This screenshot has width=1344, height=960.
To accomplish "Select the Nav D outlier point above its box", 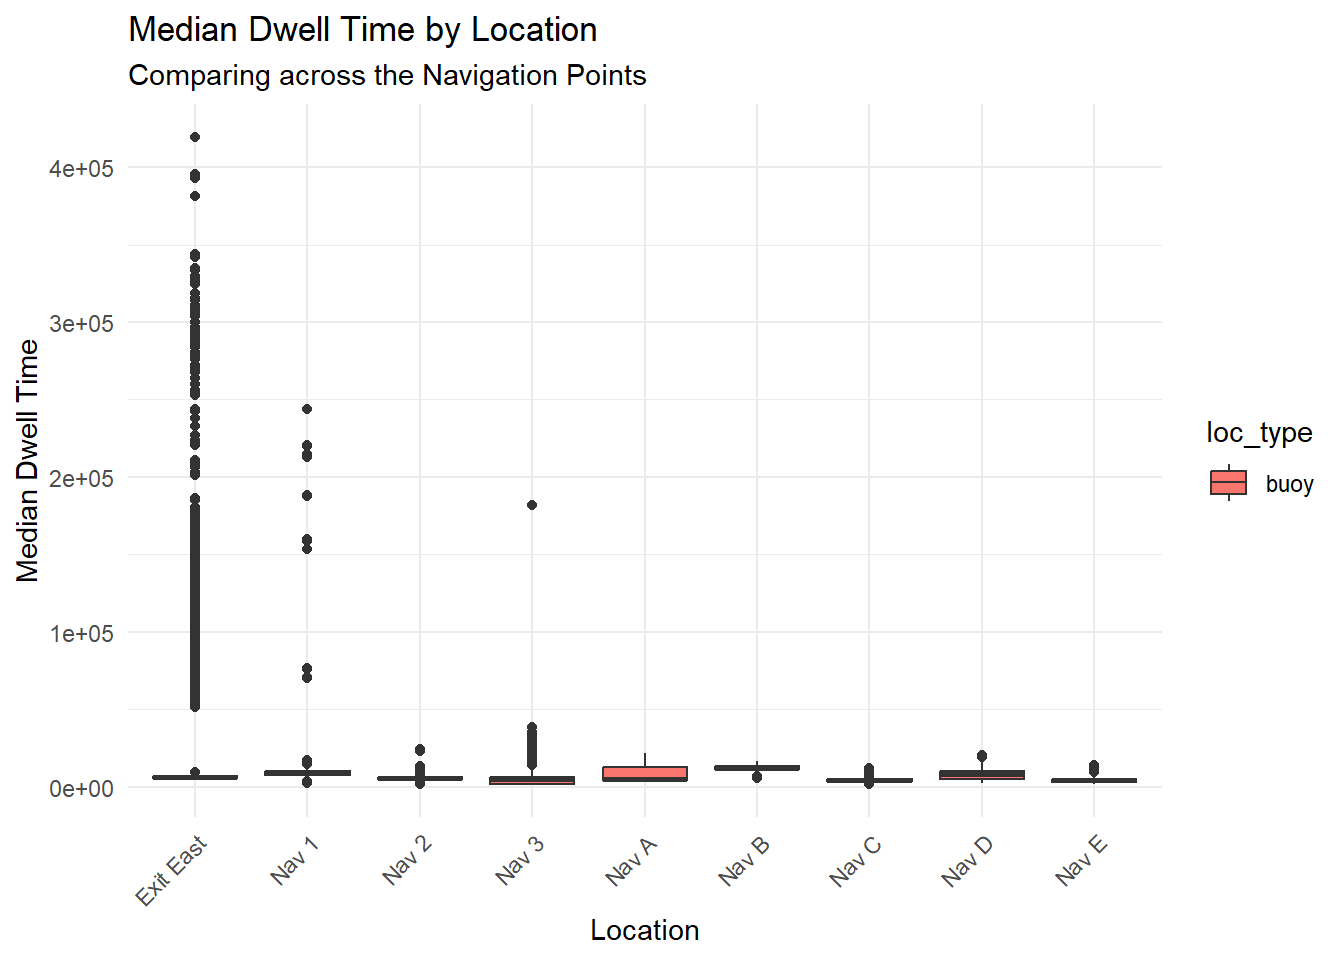I will [x=982, y=756].
